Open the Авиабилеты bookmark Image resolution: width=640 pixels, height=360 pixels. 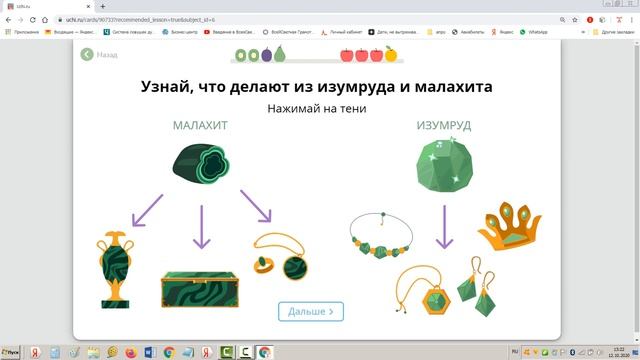click(x=468, y=32)
